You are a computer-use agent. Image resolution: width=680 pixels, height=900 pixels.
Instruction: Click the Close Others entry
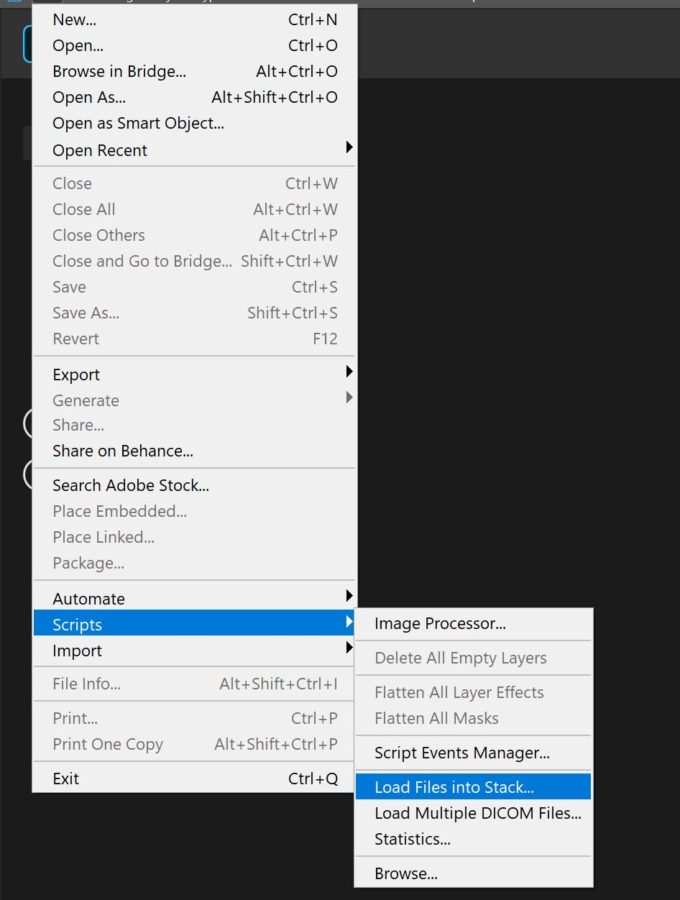pyautogui.click(x=195, y=235)
